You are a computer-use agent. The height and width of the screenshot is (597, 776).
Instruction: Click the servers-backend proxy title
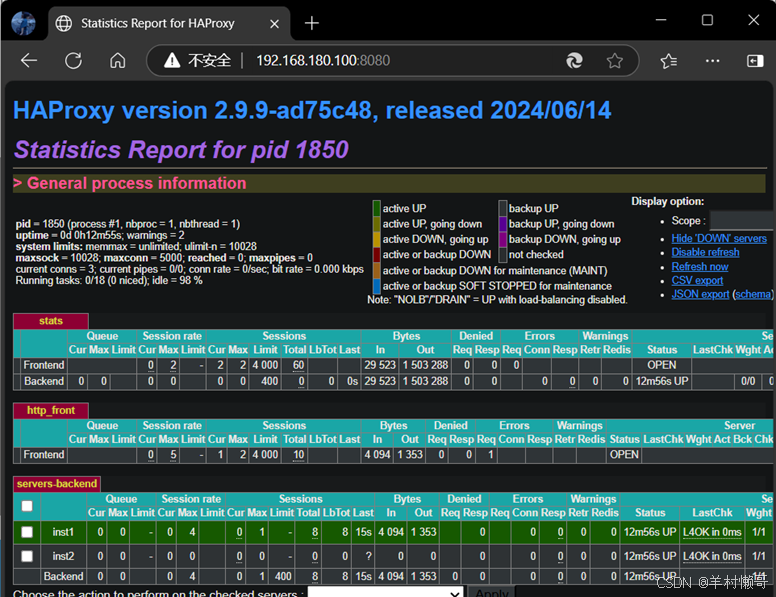pyautogui.click(x=56, y=484)
